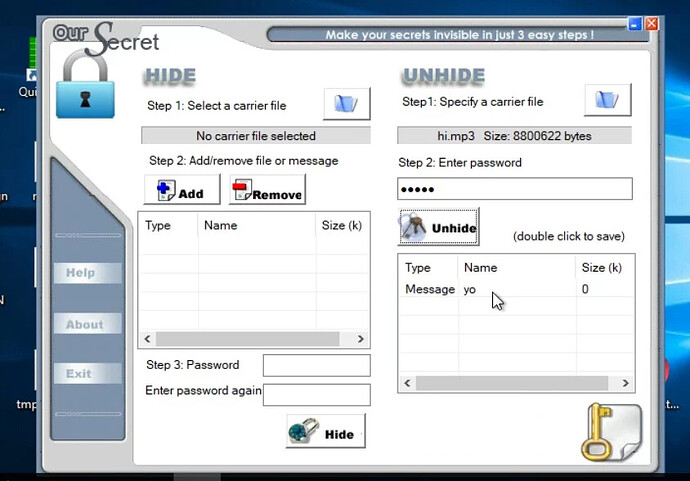Open carrier file browser in Hide section
The image size is (690, 481).
346,103
